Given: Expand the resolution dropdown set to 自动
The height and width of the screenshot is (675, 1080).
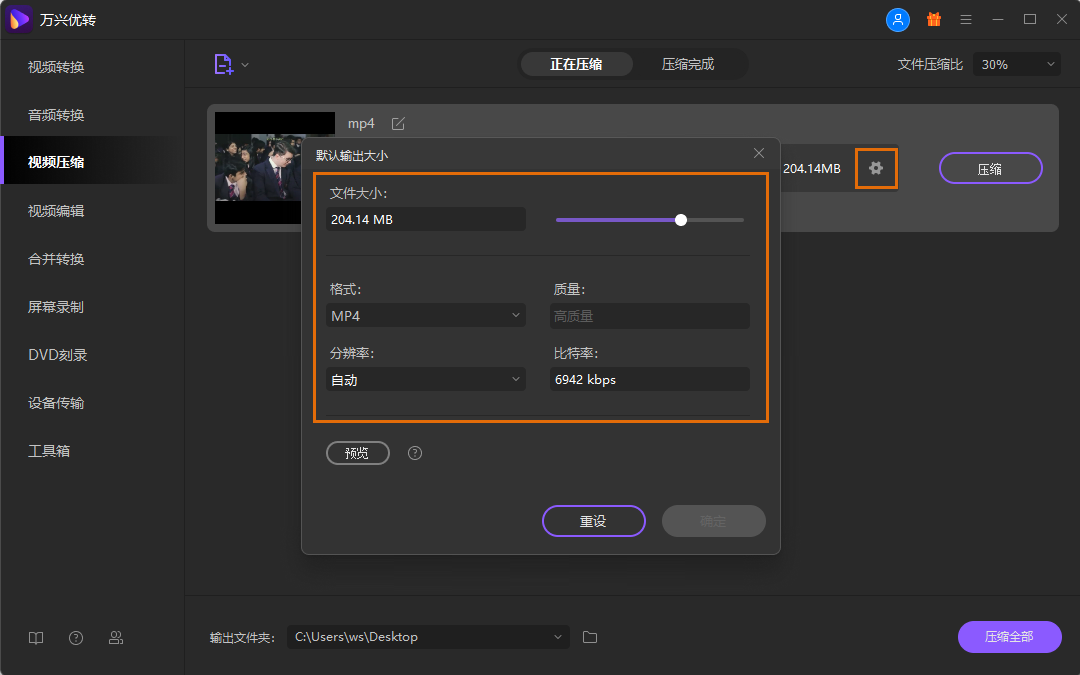Looking at the screenshot, I should (x=426, y=380).
